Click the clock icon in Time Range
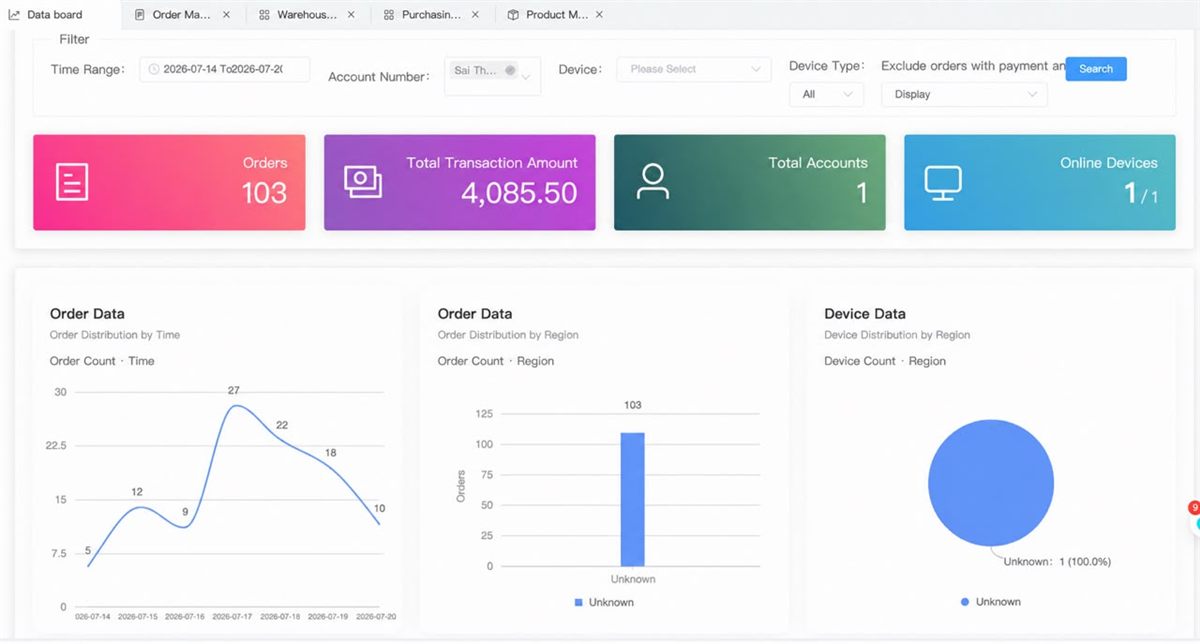 click(154, 69)
